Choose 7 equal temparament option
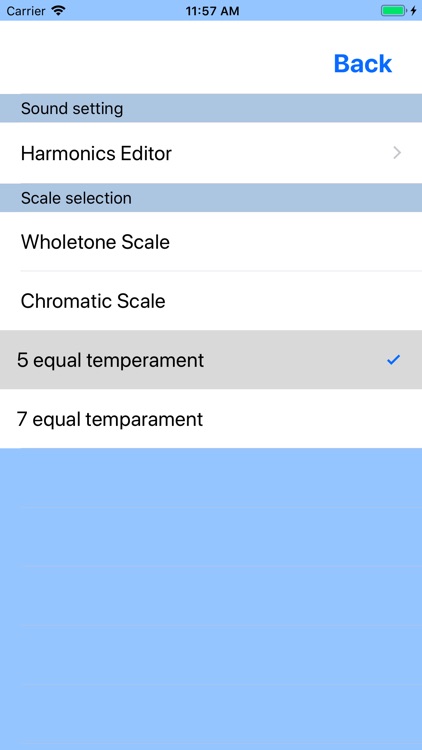The width and height of the screenshot is (422, 750). coord(211,419)
